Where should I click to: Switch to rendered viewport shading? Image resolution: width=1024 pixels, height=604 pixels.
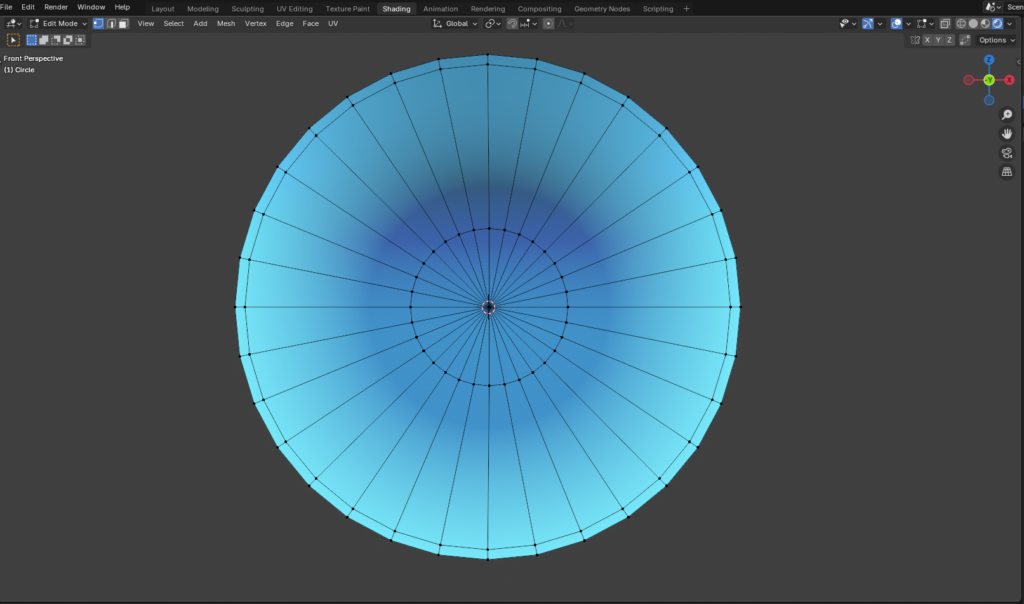(997, 24)
